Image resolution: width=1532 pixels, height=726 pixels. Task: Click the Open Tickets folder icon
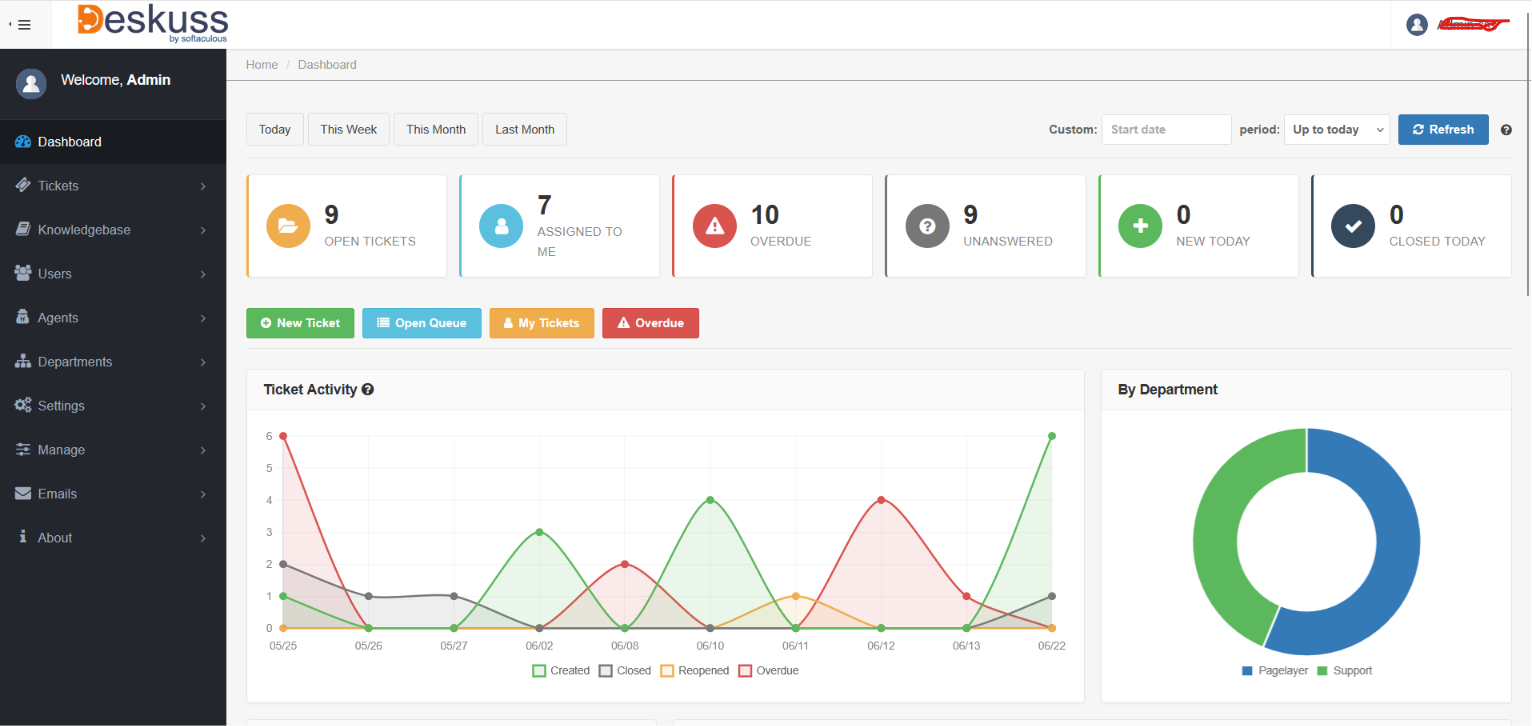click(289, 226)
